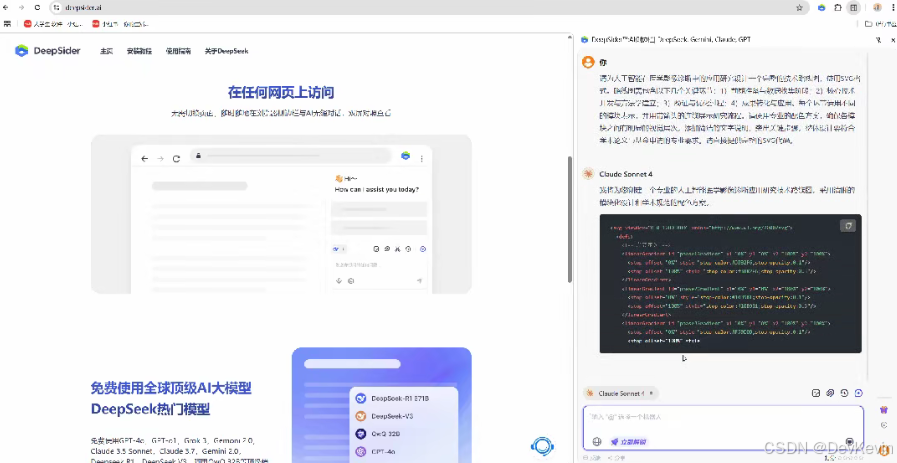The width and height of the screenshot is (897, 463).
Task: Click the 分享 share link below input
Action: pos(617,458)
